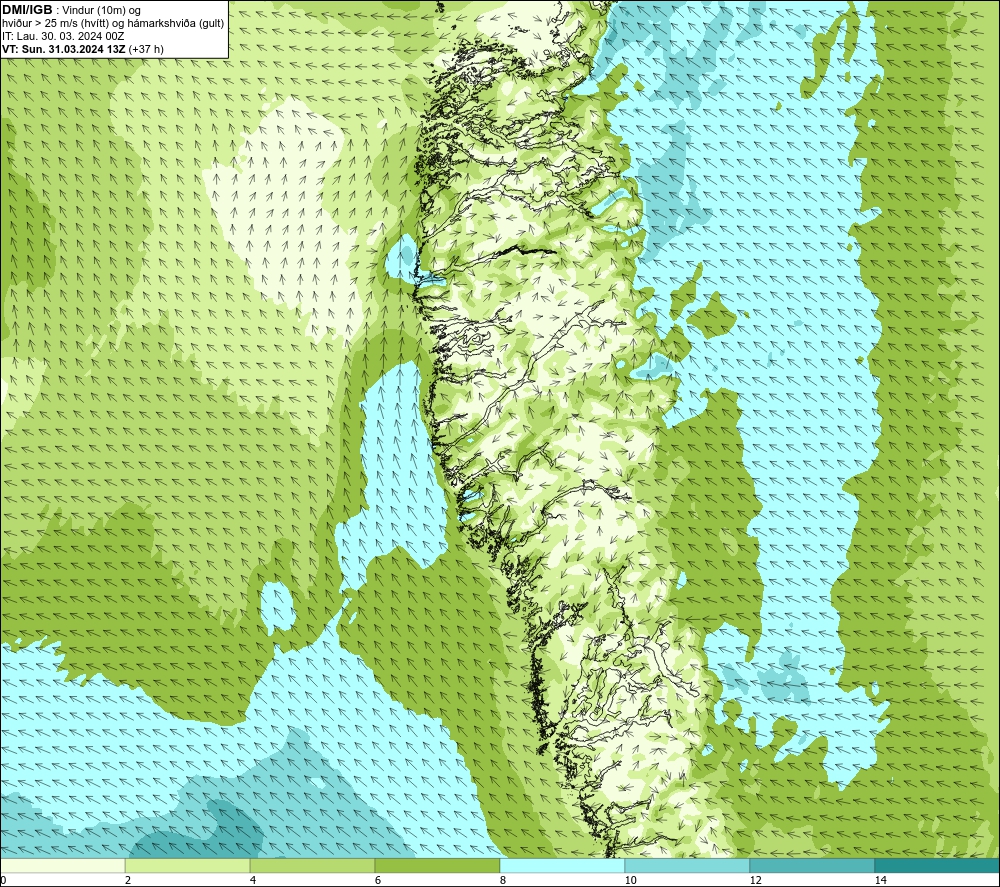Screen dimensions: 1000x887
Task: Select the pale yellow 0–2 legend swatch
Action: (x=62, y=865)
